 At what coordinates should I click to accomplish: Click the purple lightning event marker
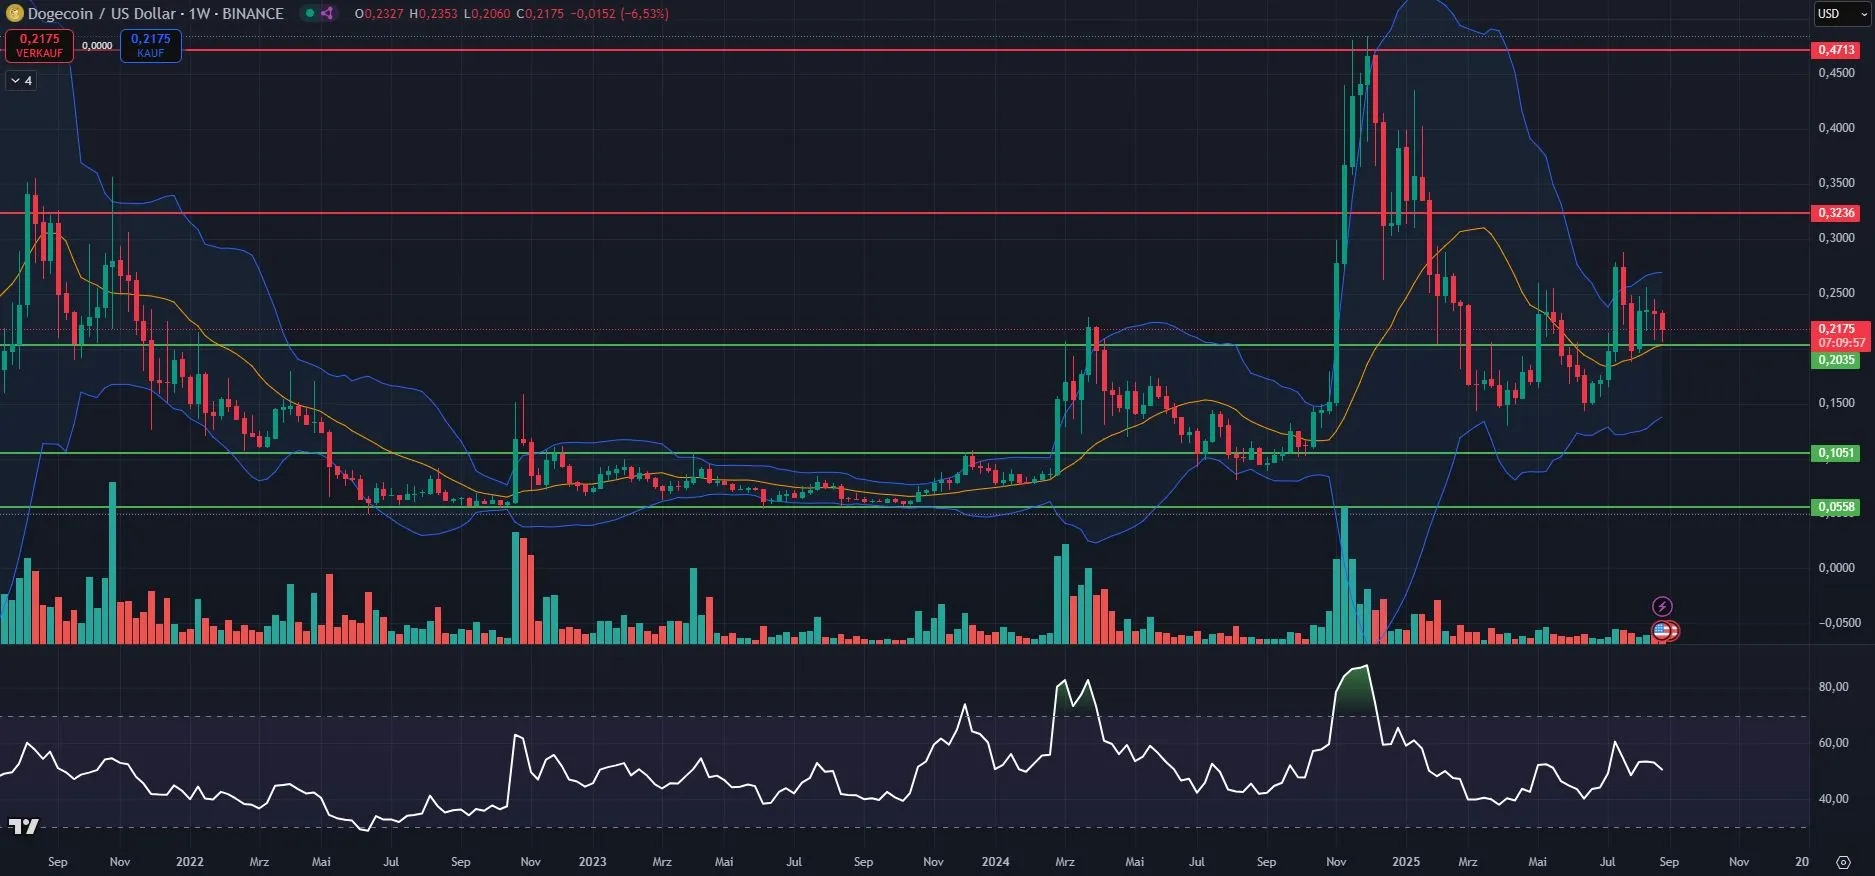(x=1662, y=606)
